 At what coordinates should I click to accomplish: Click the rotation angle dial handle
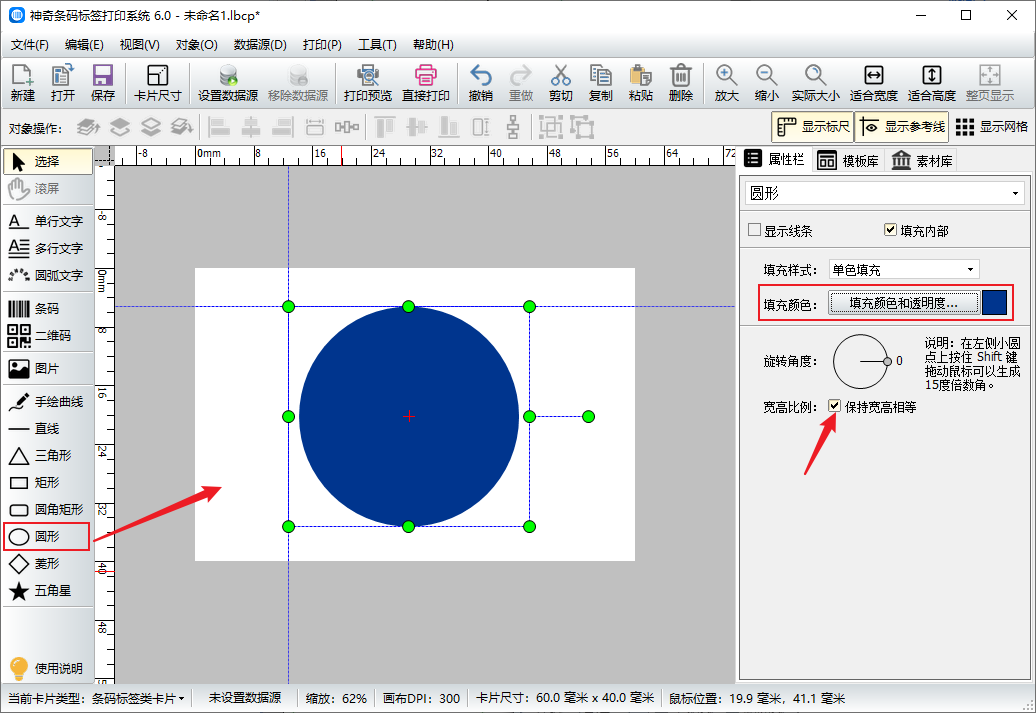pyautogui.click(x=886, y=361)
